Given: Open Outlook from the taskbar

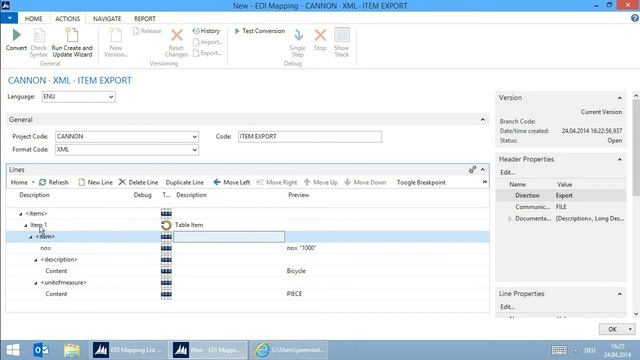Looking at the screenshot, I should [41, 350].
